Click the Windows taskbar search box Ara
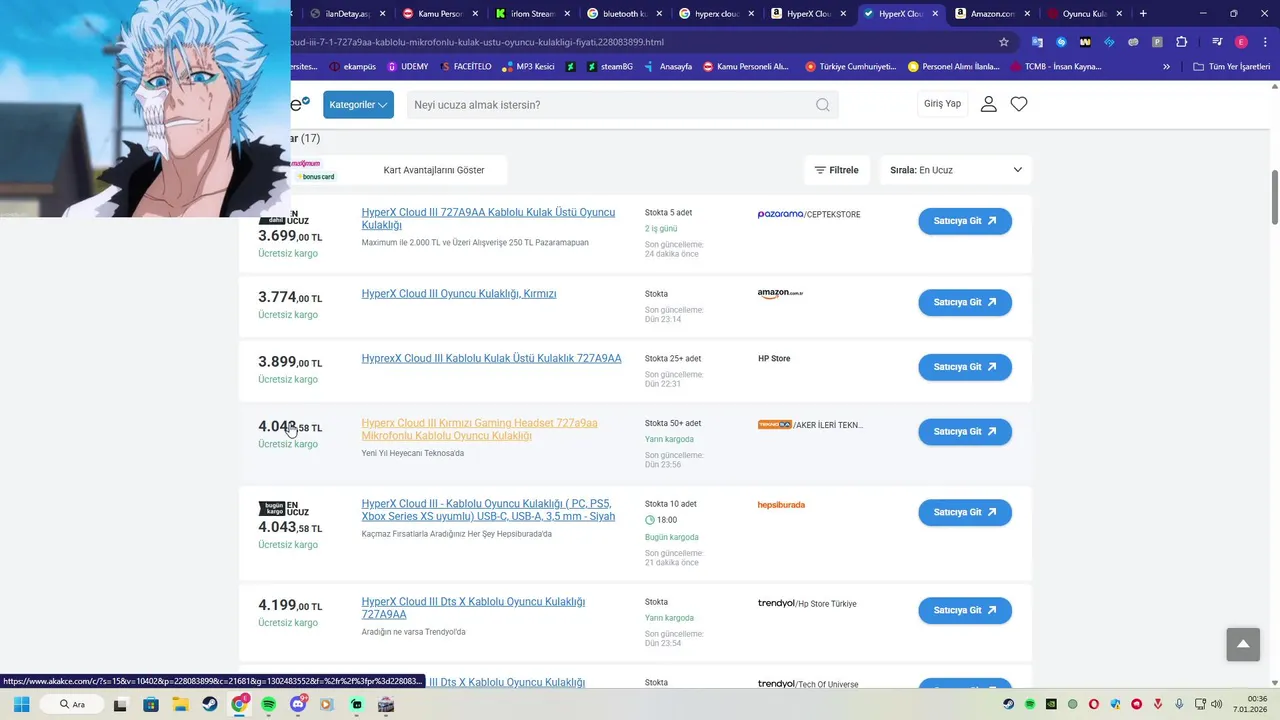 coord(72,705)
